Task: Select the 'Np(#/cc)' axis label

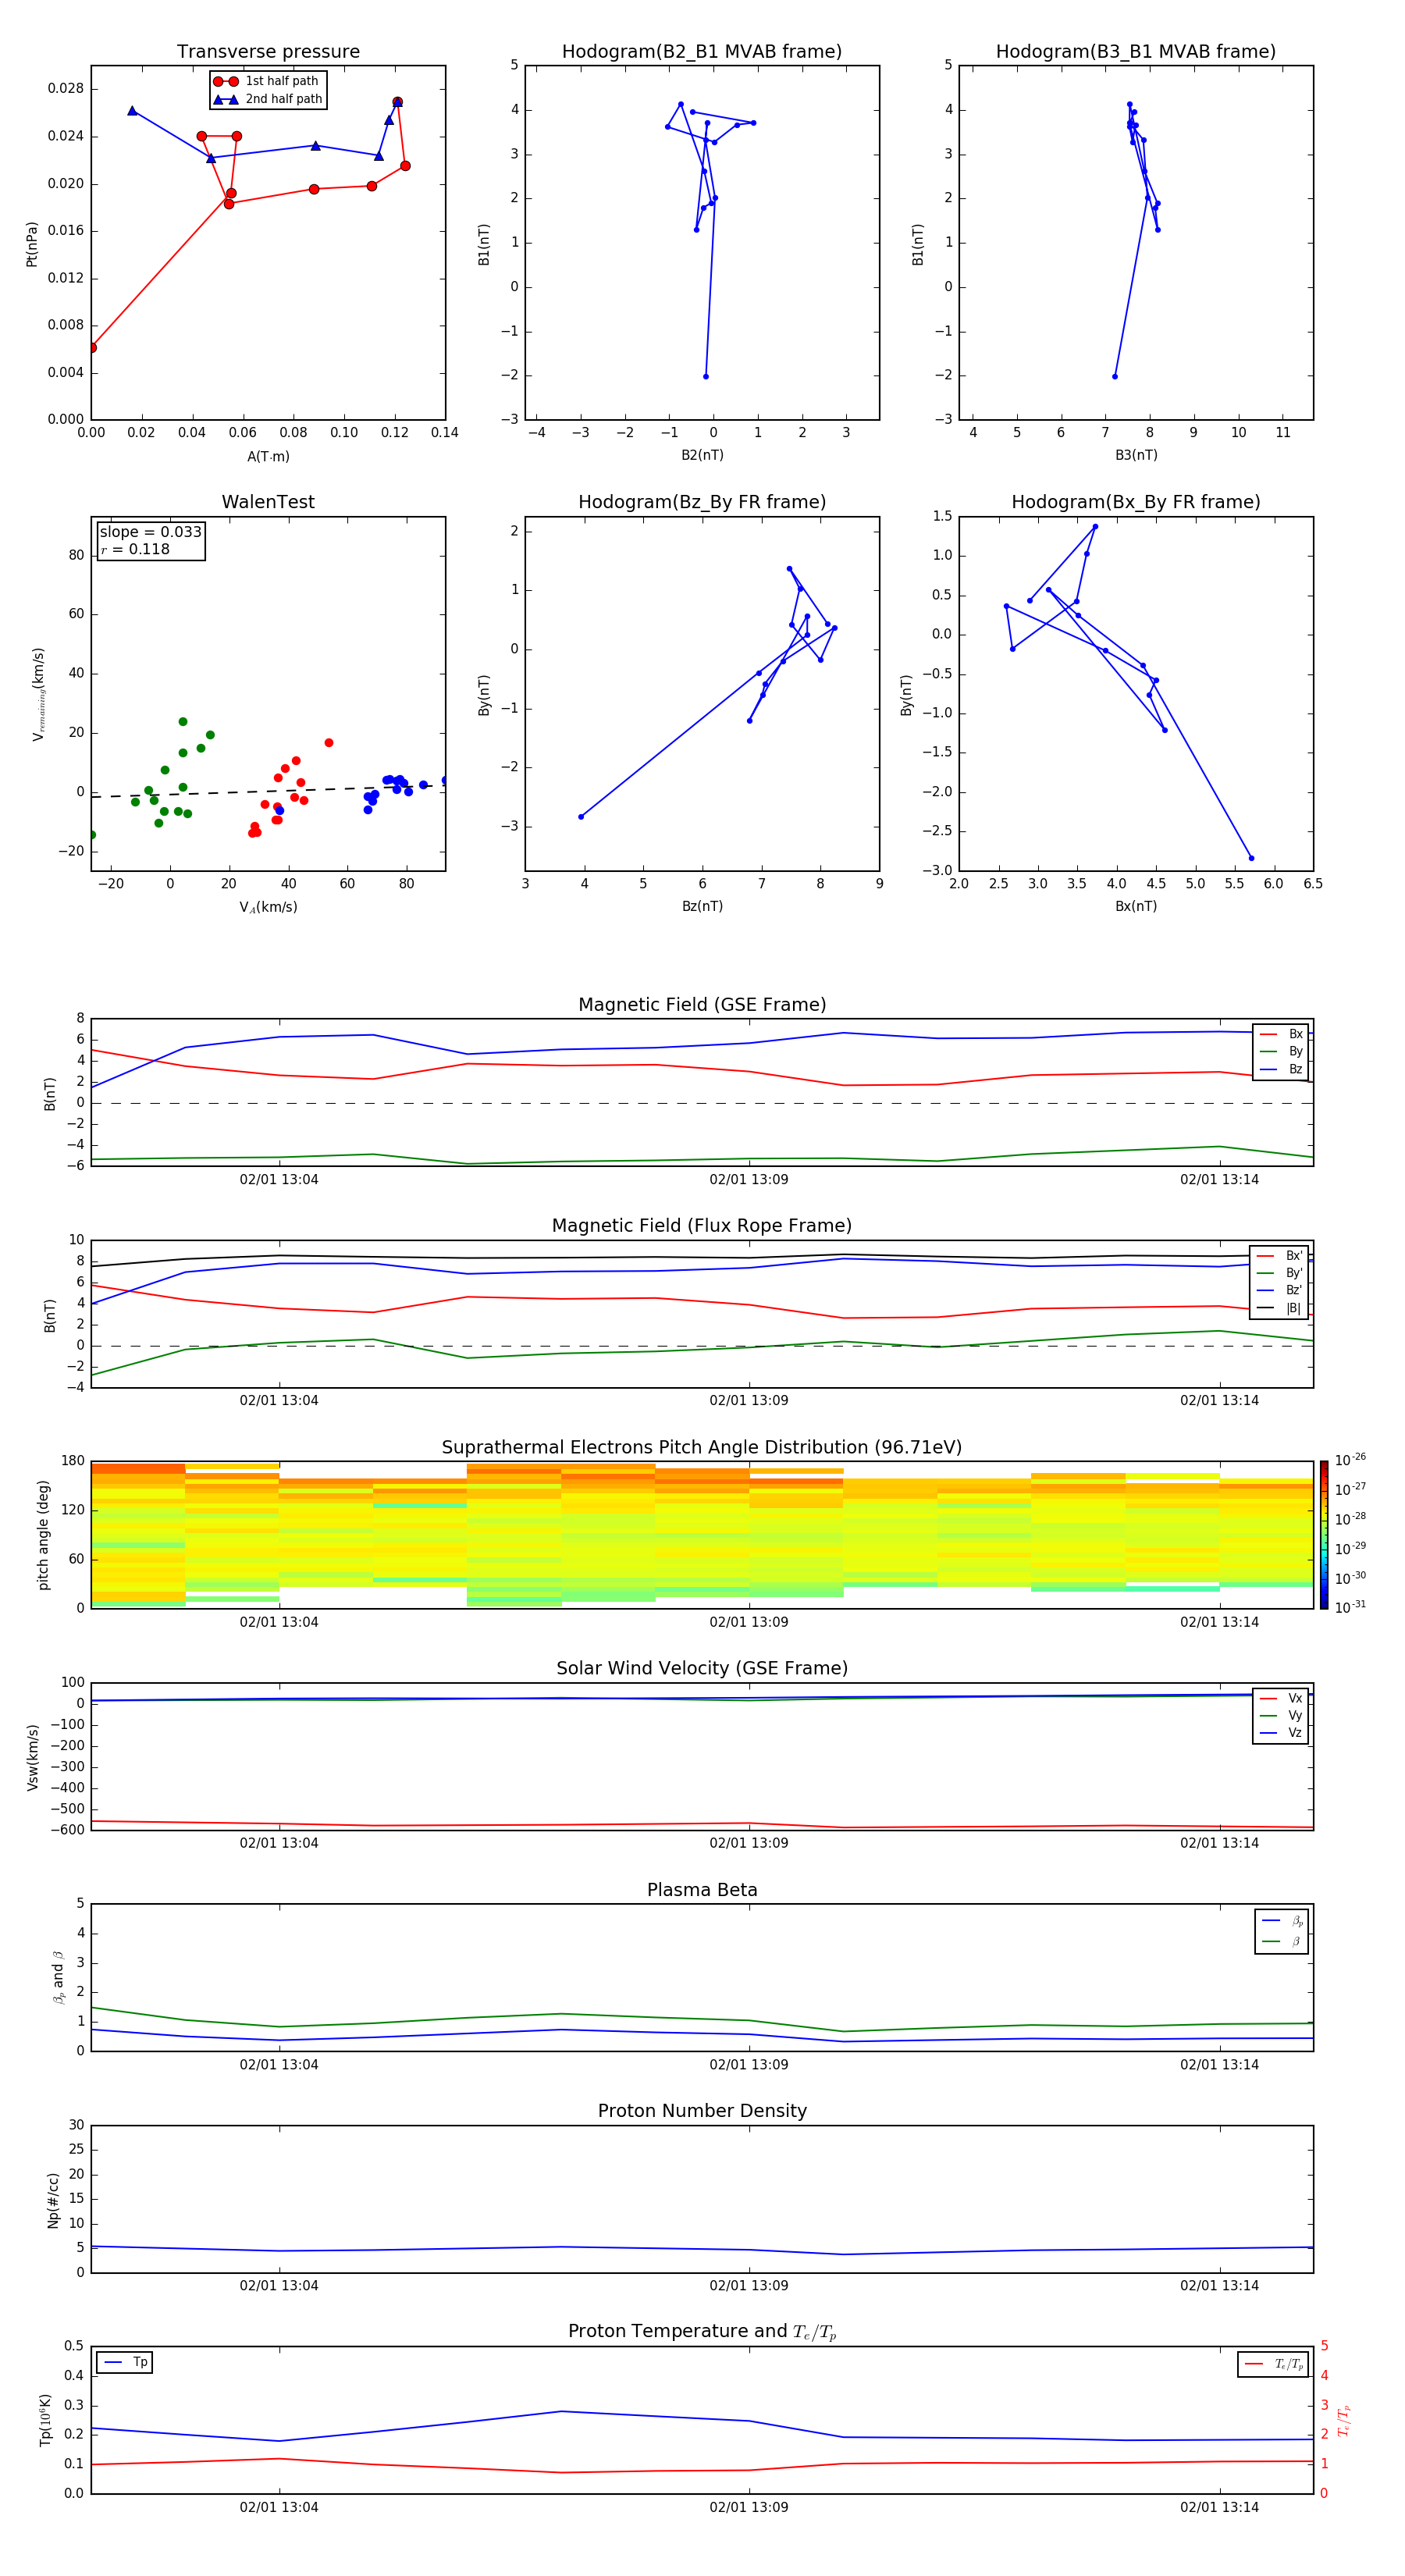Action: pos(53,2200)
